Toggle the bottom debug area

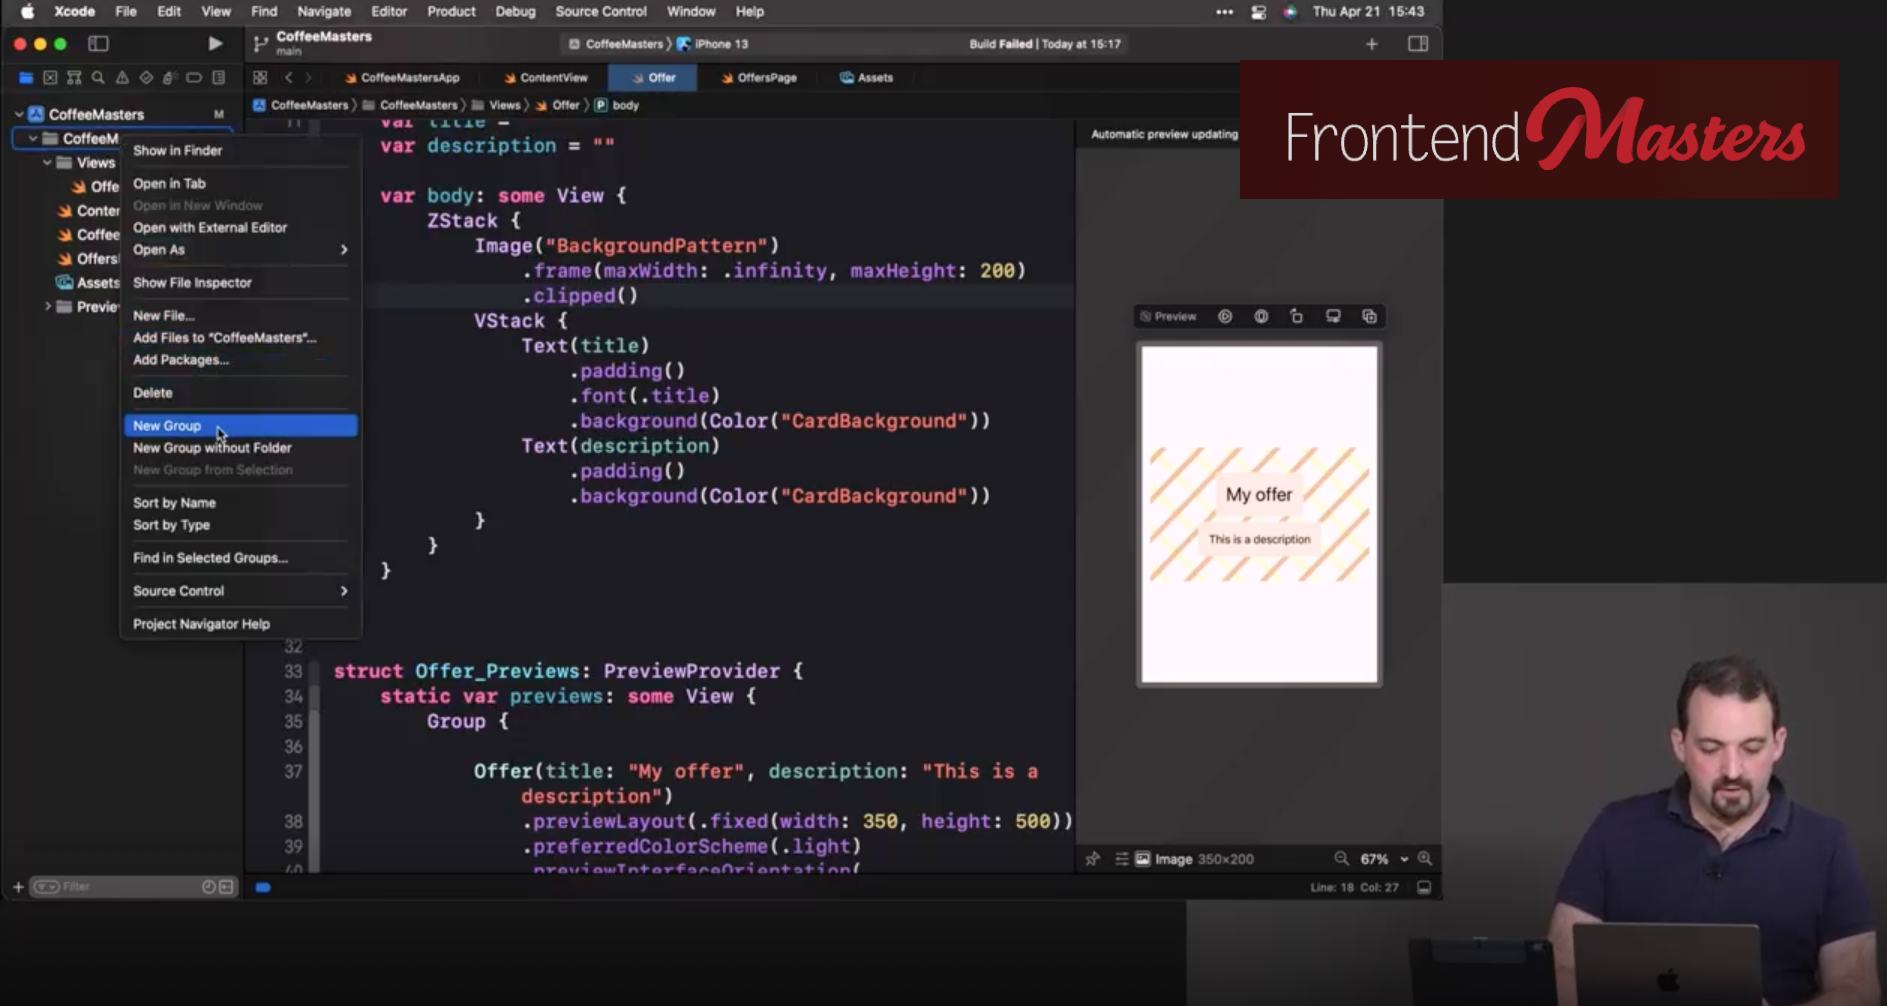tap(1424, 887)
